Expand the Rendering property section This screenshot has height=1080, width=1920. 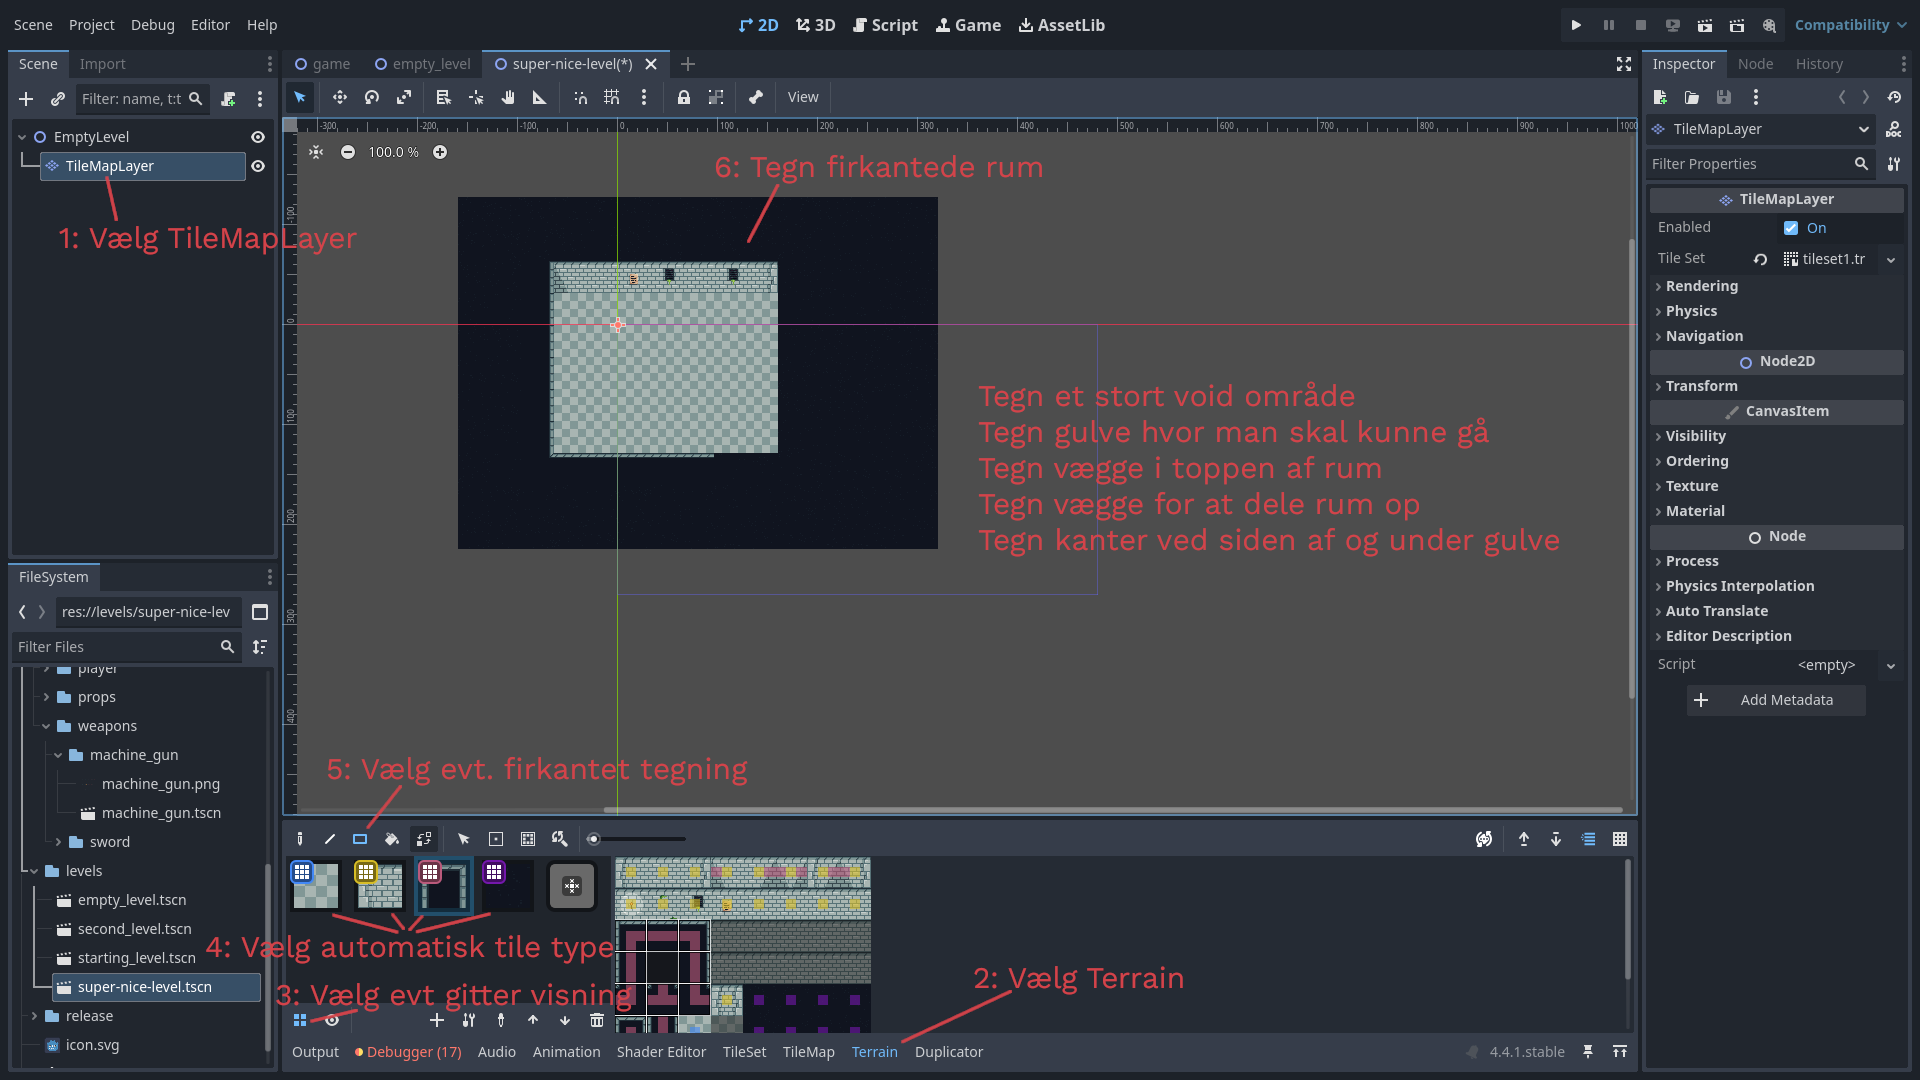click(1702, 286)
